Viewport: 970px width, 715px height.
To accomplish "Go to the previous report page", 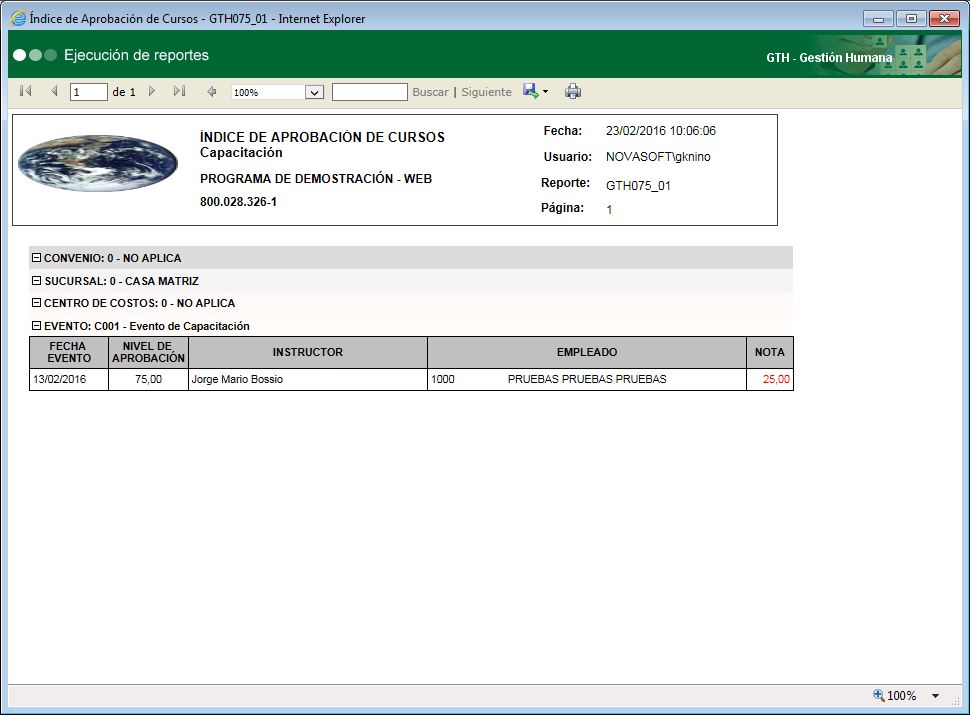I will click(54, 92).
